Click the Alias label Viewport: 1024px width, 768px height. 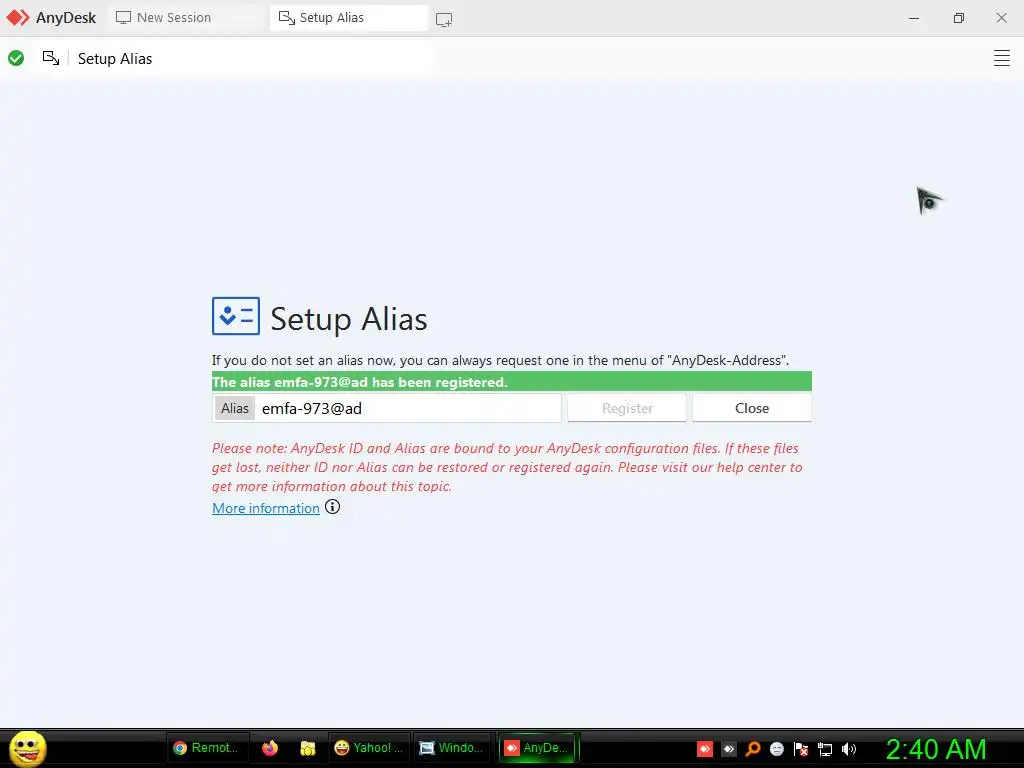[234, 408]
